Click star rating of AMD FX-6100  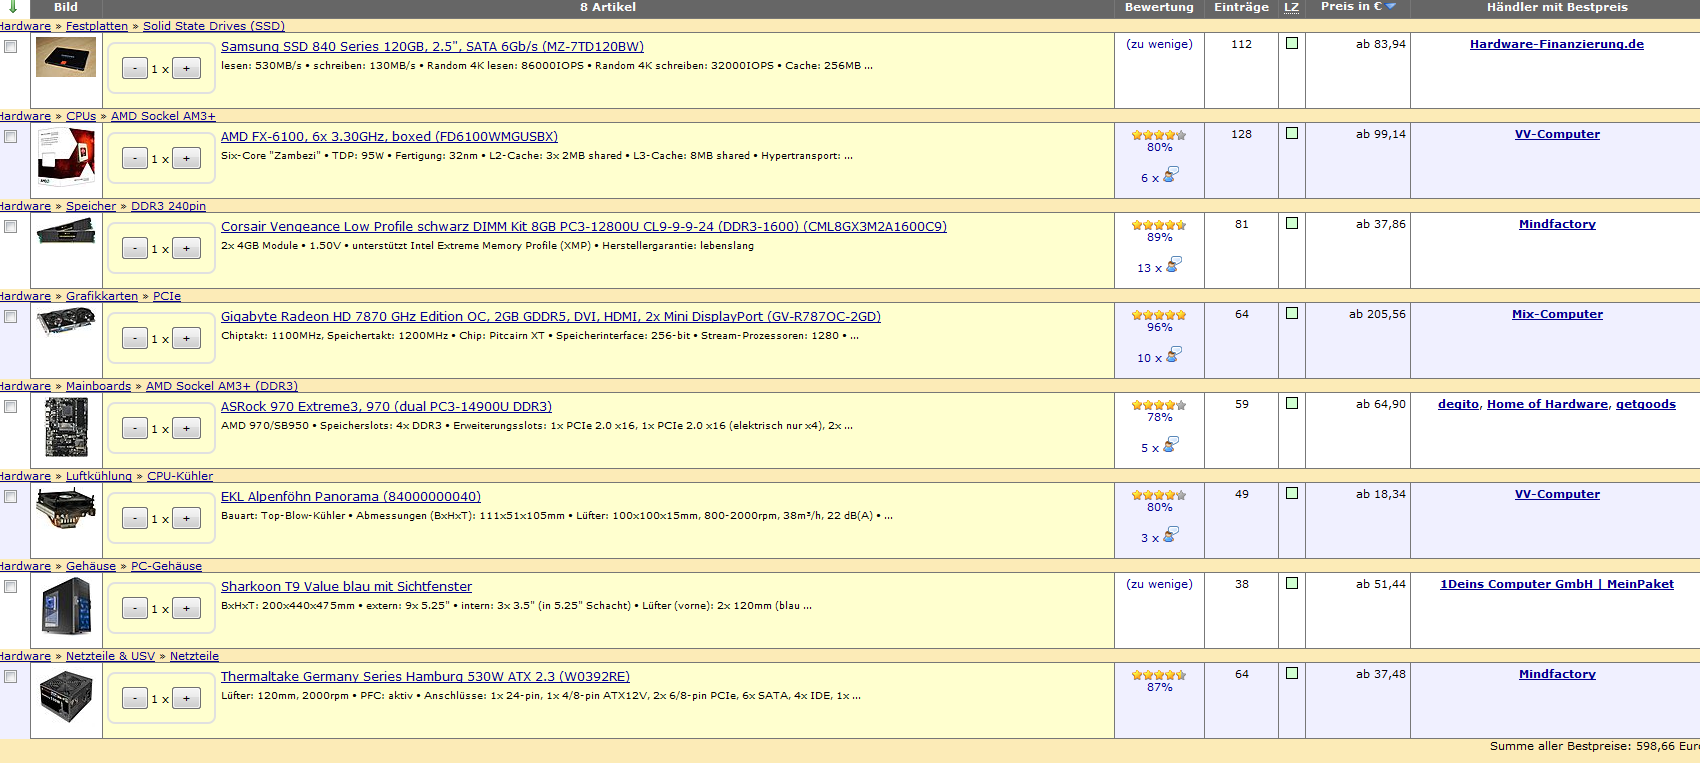tap(1159, 135)
